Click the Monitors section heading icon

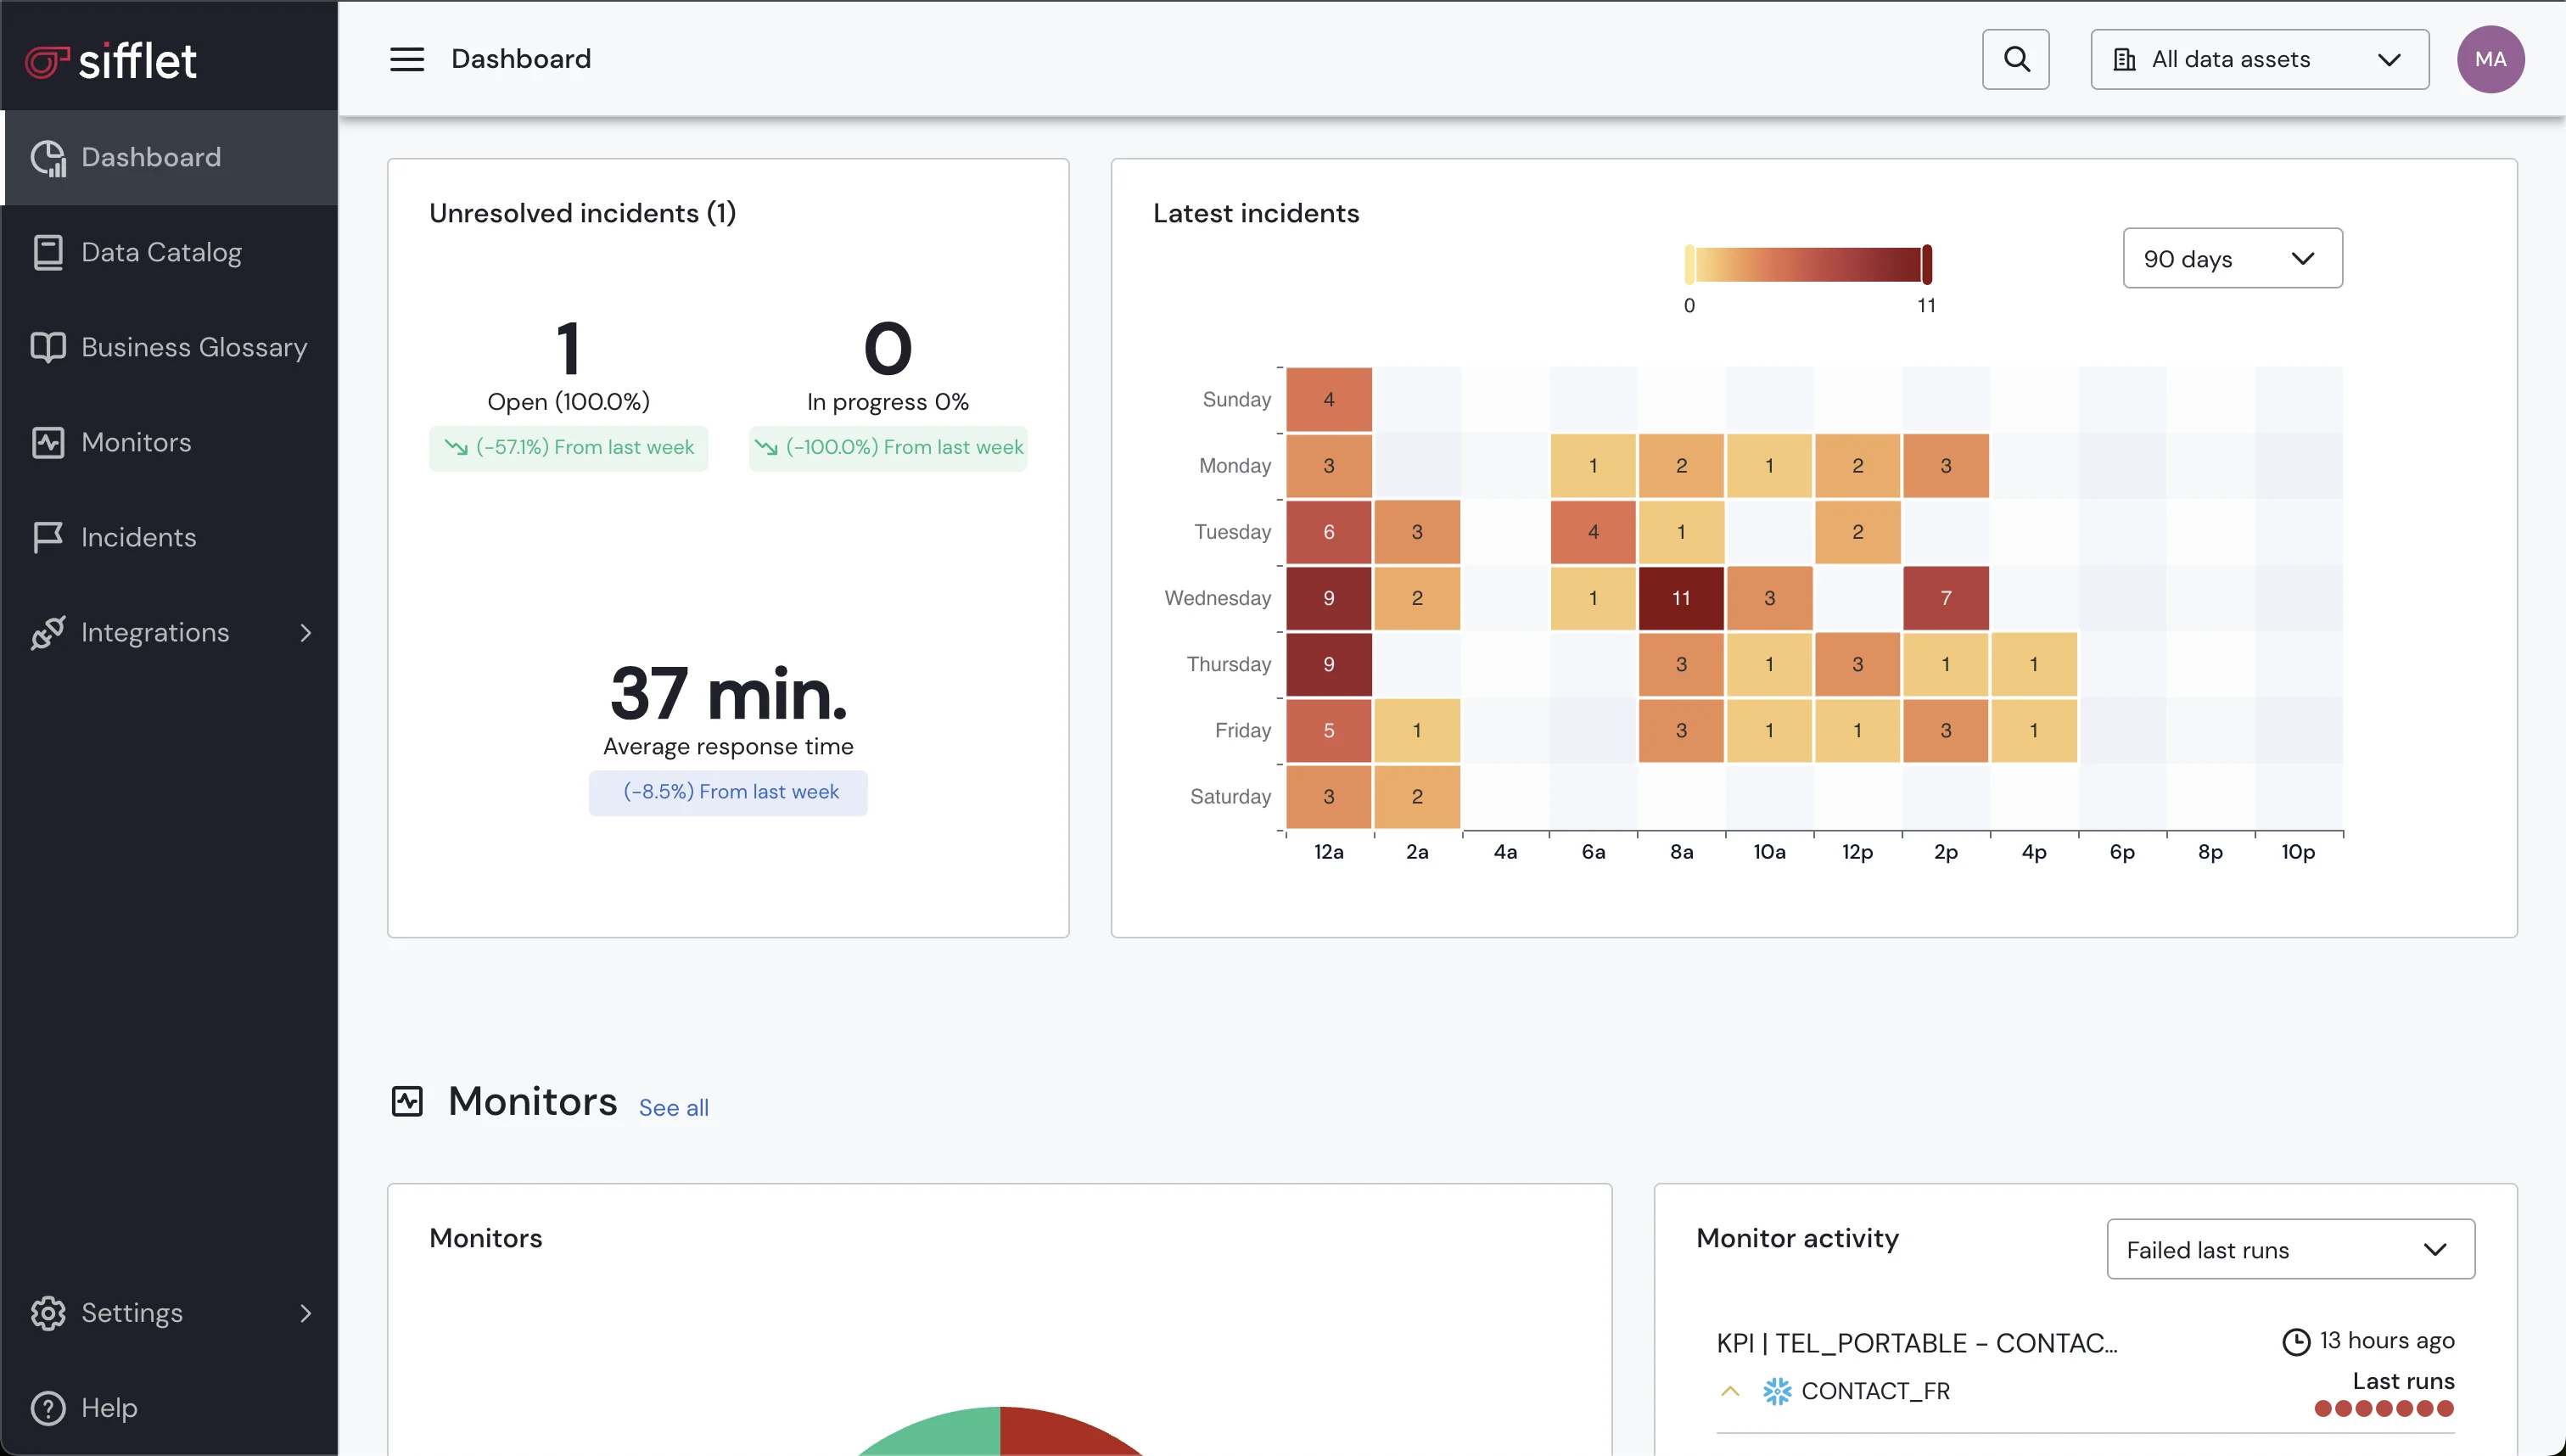[407, 1101]
